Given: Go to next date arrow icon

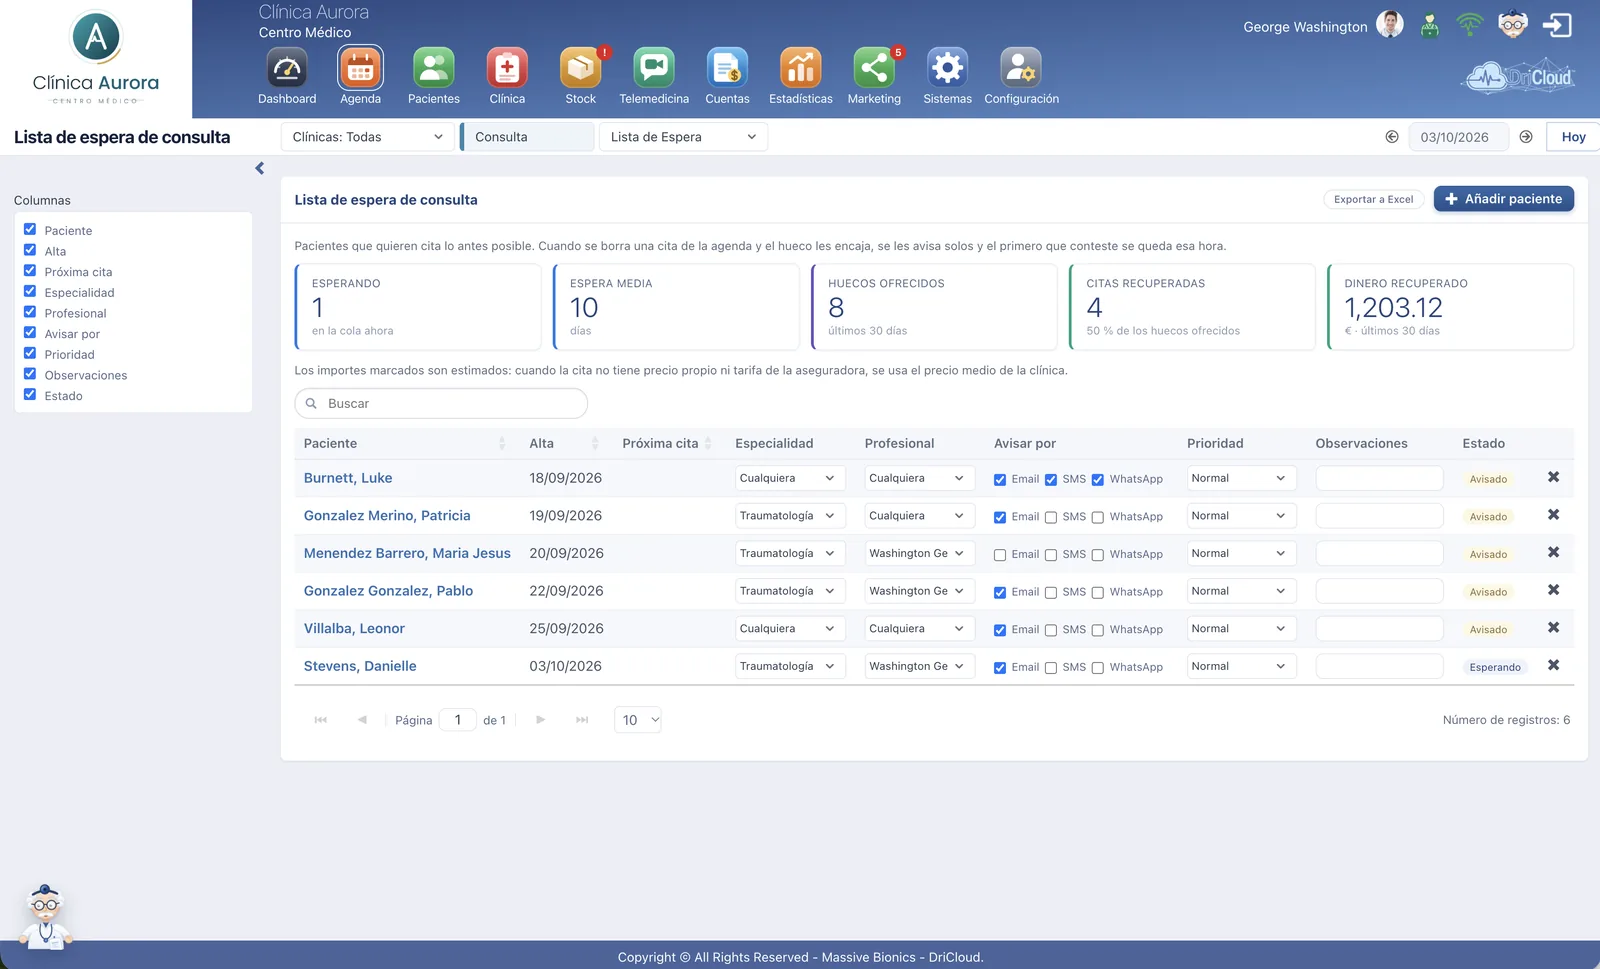Looking at the screenshot, I should click(x=1526, y=137).
